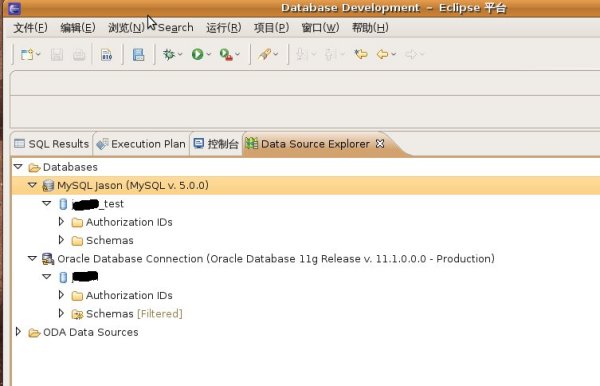600x386 pixels.
Task: Click the SQL Results tab table icon
Action: [x=19, y=143]
